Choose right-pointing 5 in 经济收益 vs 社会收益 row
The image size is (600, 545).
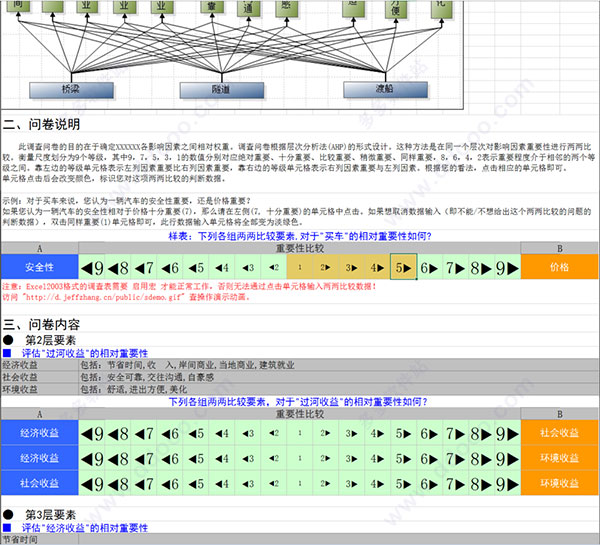404,433
